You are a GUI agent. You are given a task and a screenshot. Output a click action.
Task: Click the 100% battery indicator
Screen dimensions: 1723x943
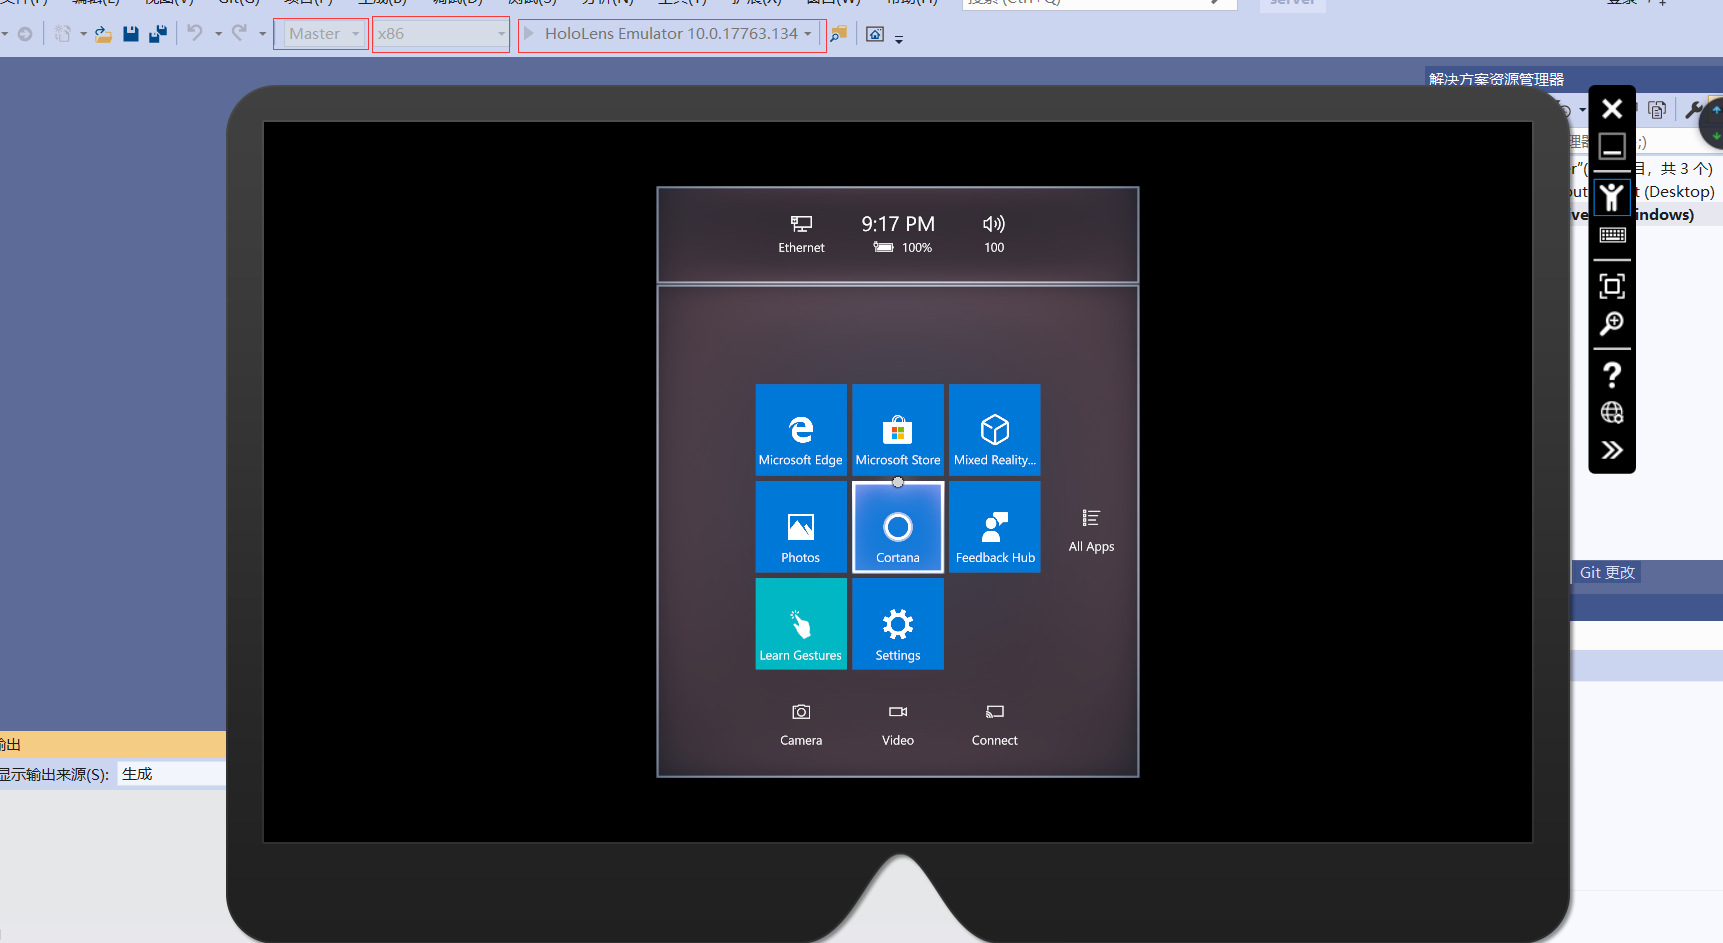(903, 247)
